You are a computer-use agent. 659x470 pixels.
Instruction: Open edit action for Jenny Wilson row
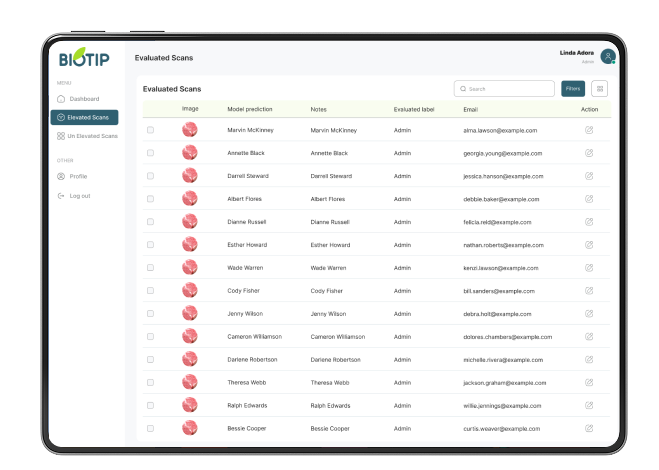click(589, 314)
